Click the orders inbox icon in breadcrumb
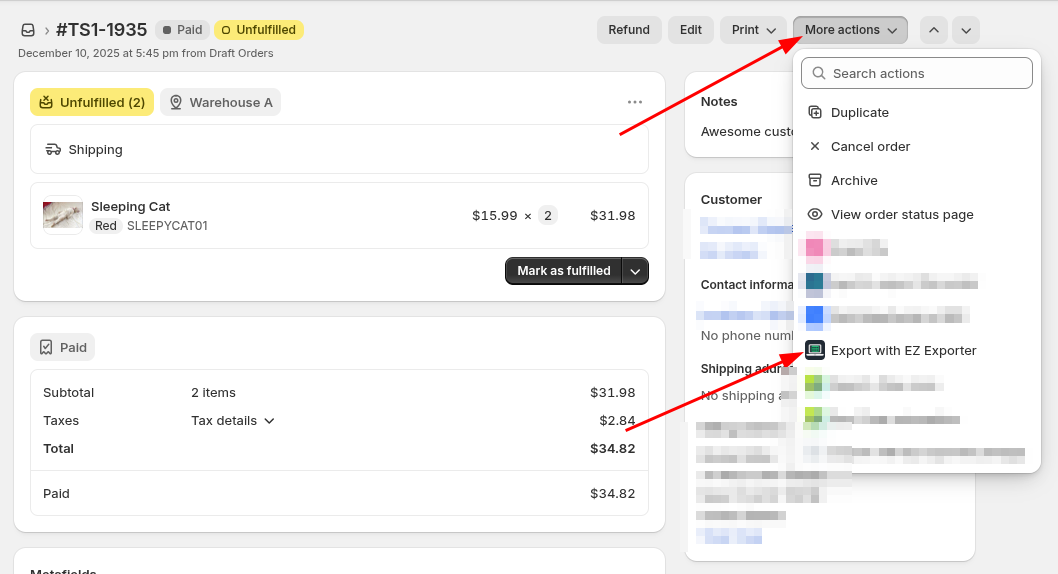Viewport: 1058px width, 574px height. pos(28,30)
